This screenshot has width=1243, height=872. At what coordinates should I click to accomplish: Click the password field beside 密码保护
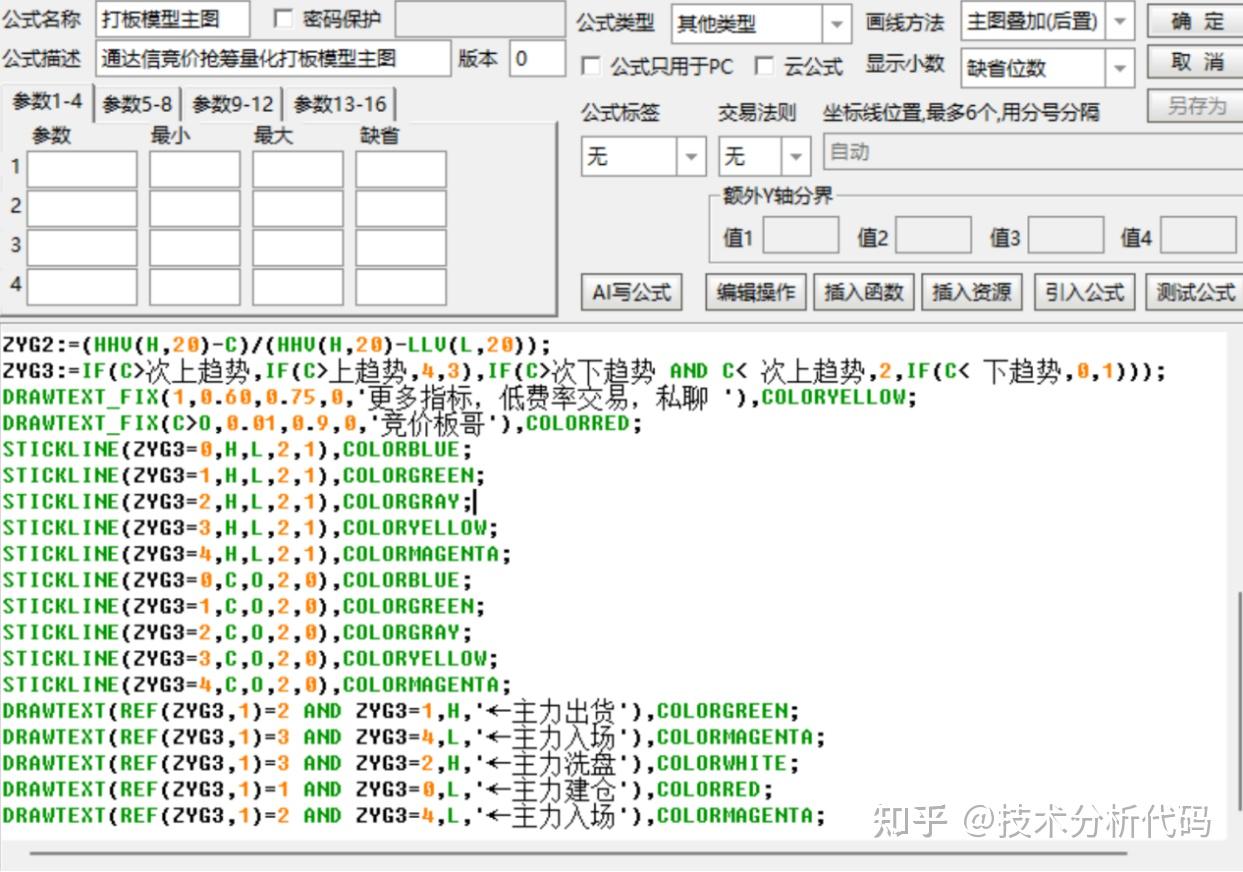click(x=479, y=19)
